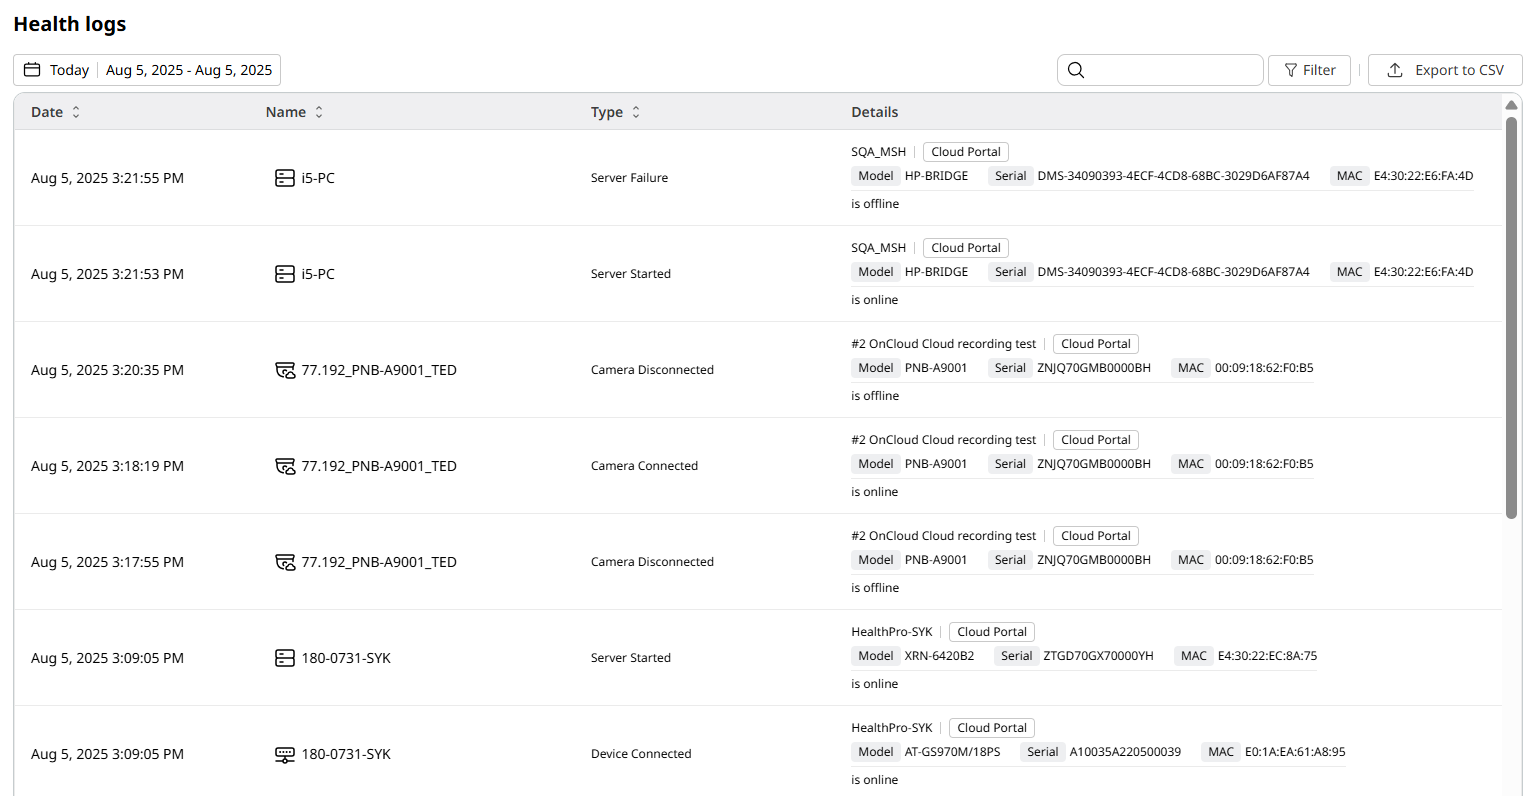
Task: Click the magnifier icon in search box
Action: point(1076,70)
